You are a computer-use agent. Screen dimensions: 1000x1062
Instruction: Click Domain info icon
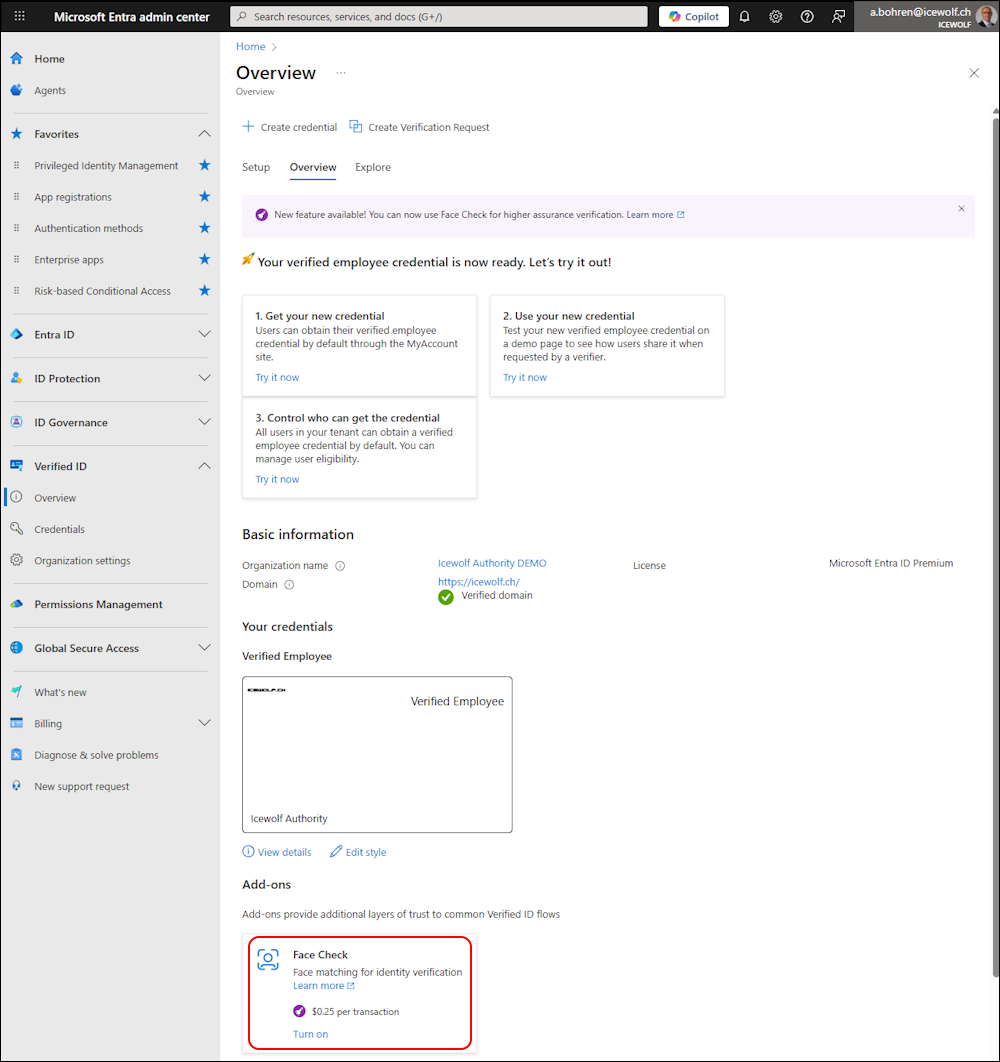click(289, 585)
